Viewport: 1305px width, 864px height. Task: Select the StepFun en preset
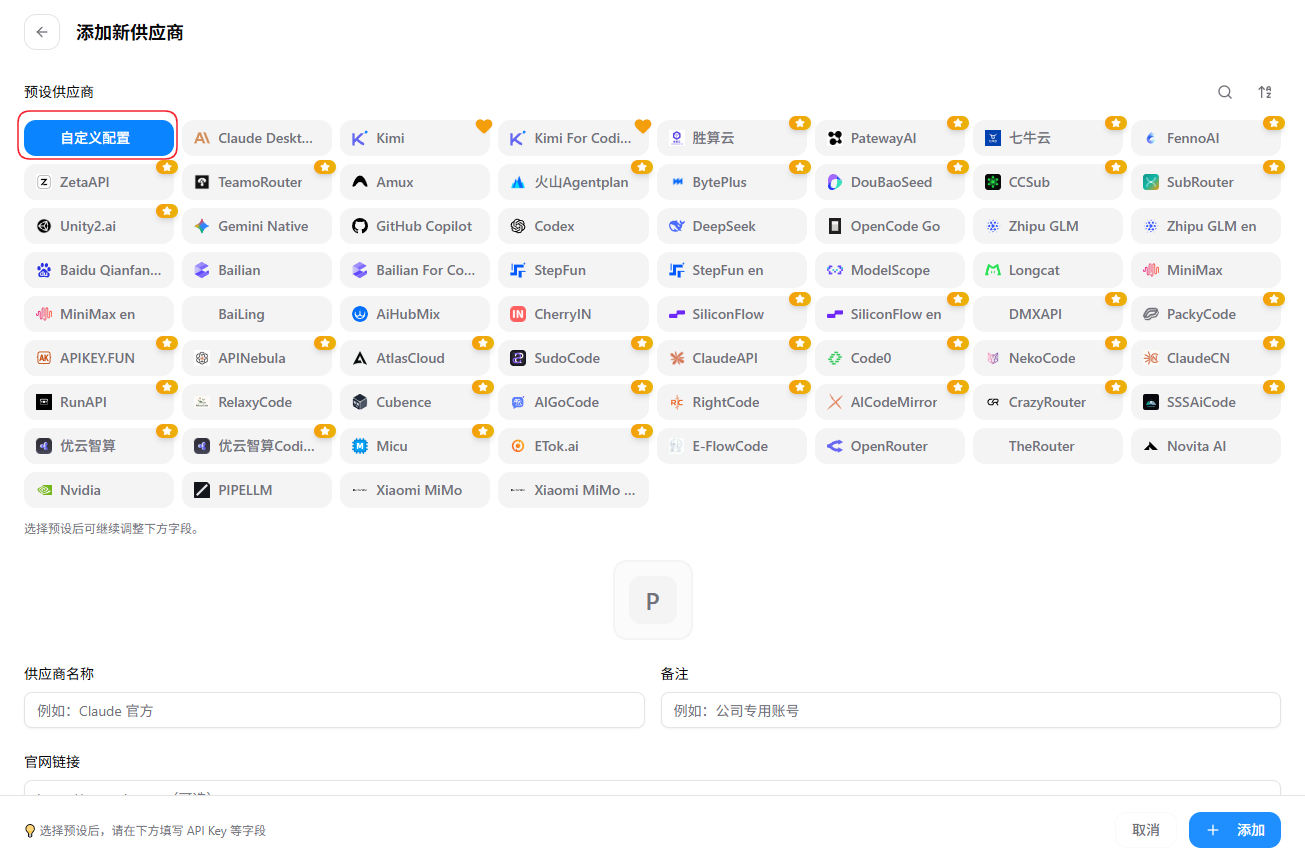(732, 270)
